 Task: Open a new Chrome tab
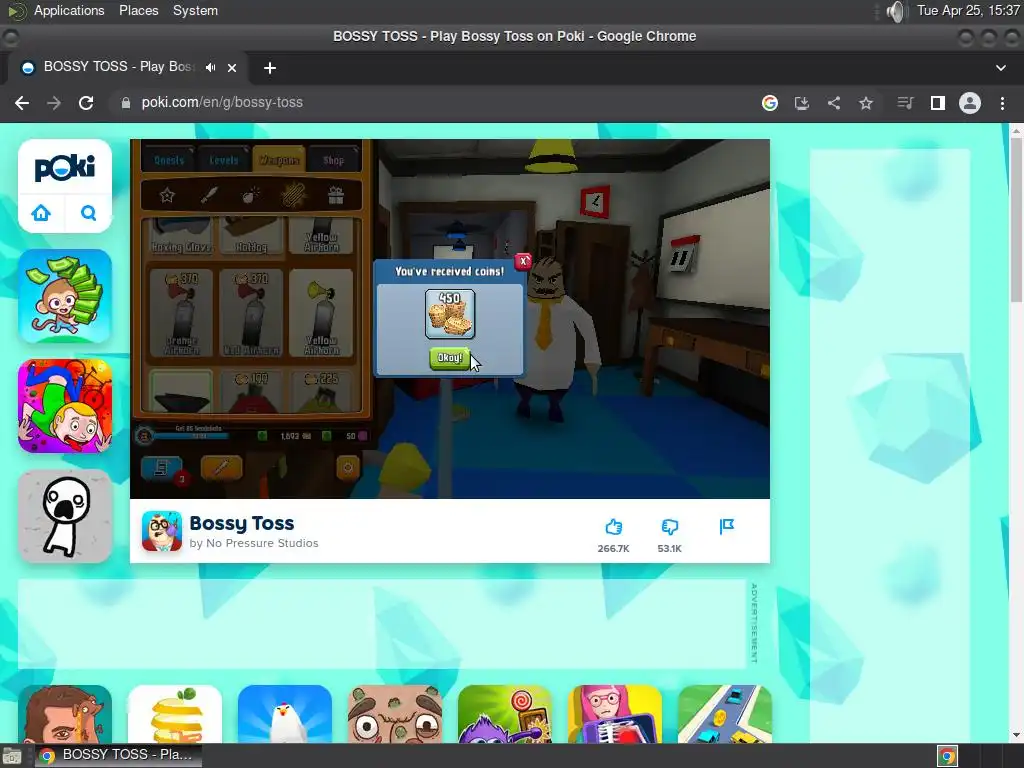pyautogui.click(x=269, y=67)
